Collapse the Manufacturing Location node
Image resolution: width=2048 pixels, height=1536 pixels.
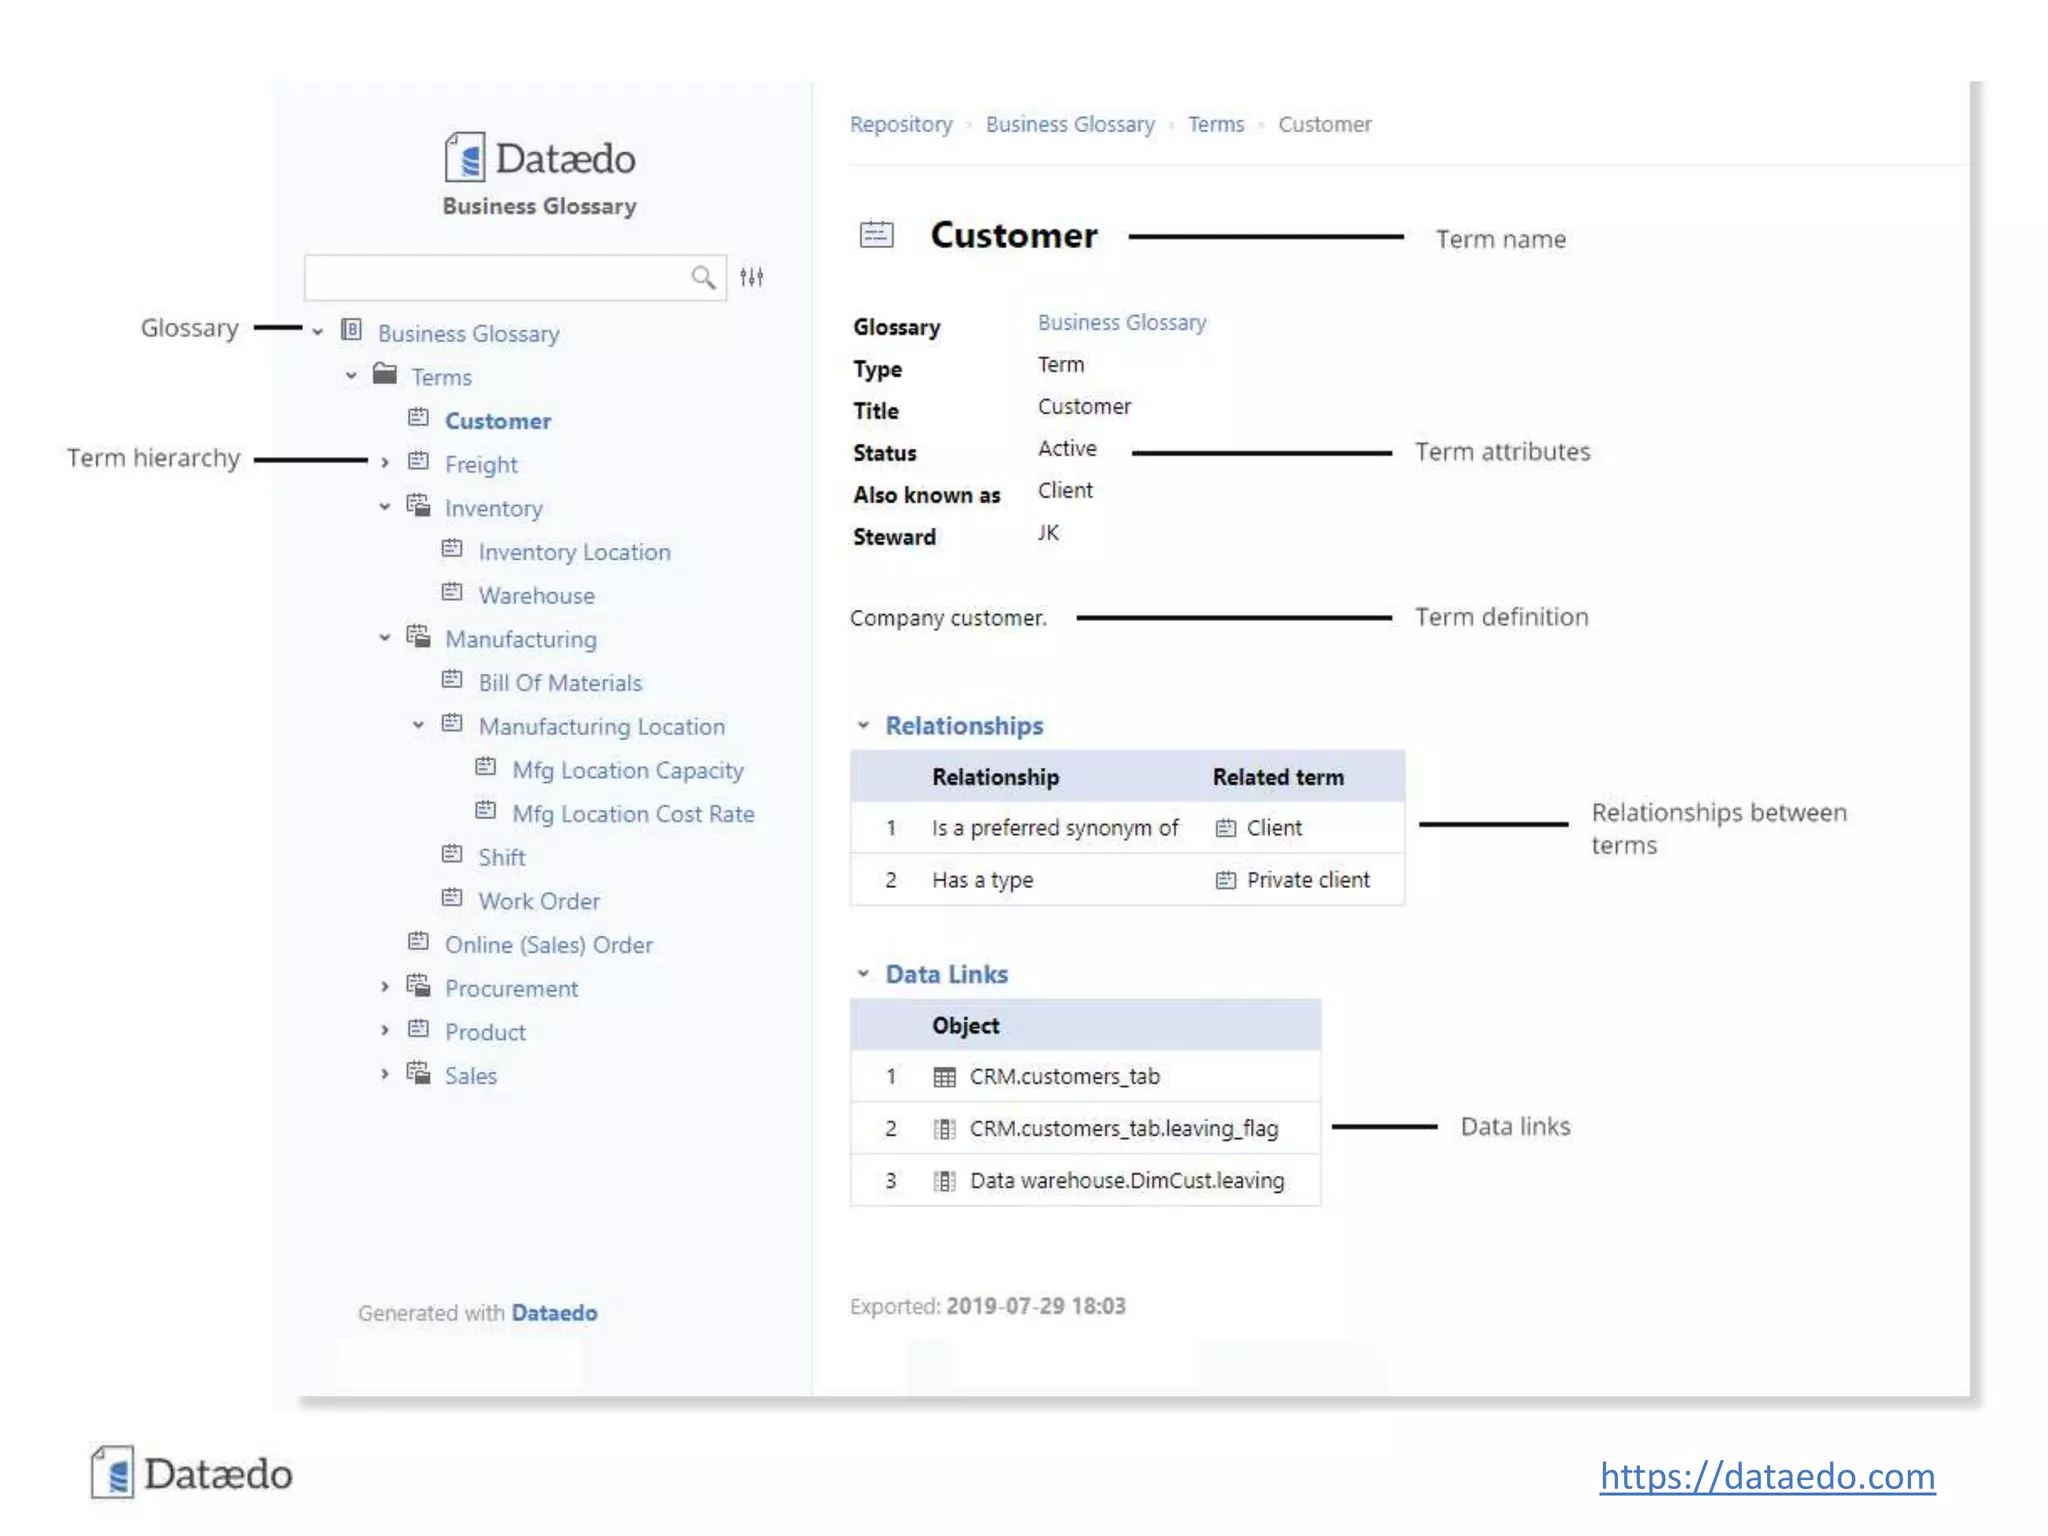[x=418, y=725]
